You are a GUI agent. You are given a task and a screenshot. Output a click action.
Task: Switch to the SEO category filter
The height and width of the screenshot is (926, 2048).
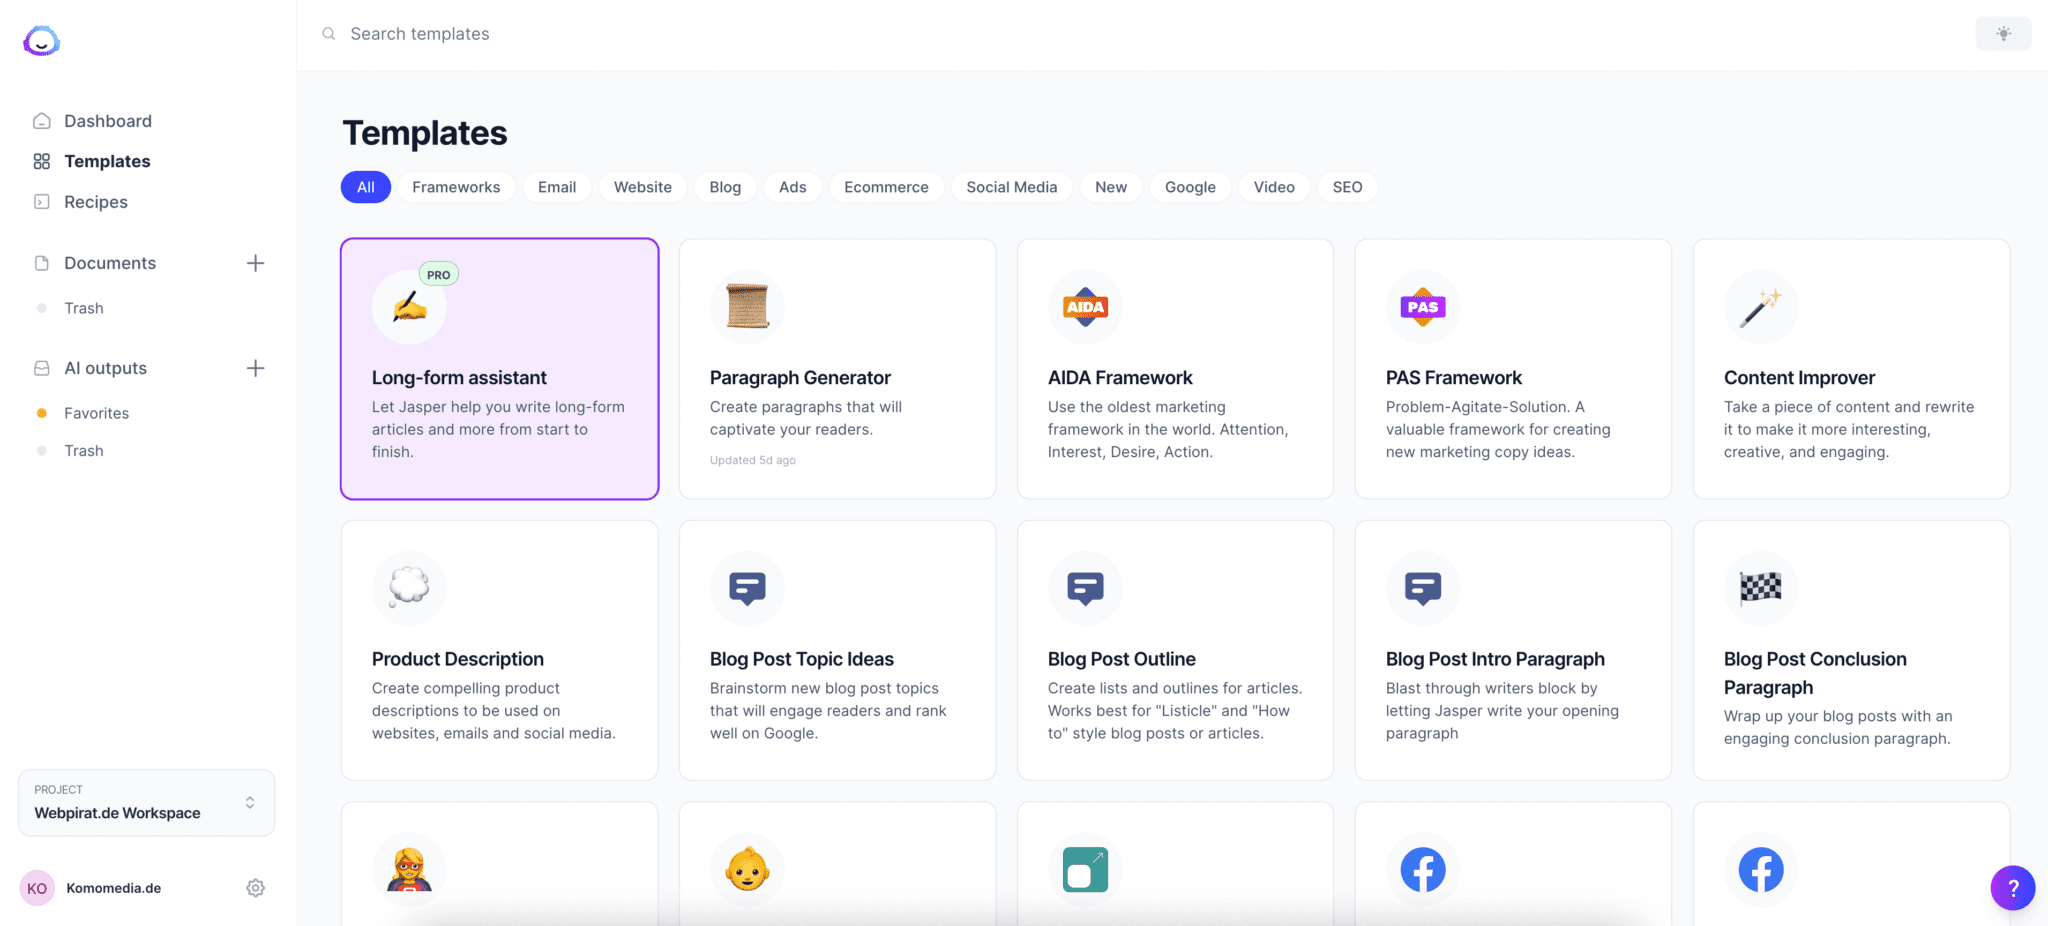[1347, 187]
